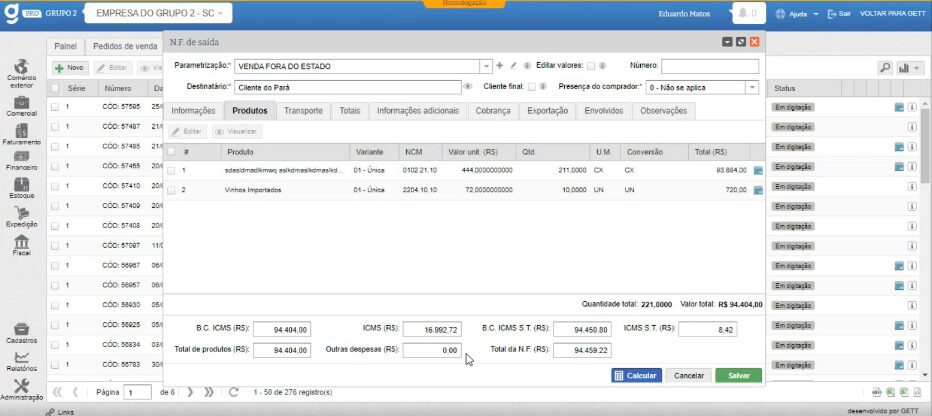This screenshot has width=932, height=416.
Task: Open the Cadastros section
Action: [21, 333]
